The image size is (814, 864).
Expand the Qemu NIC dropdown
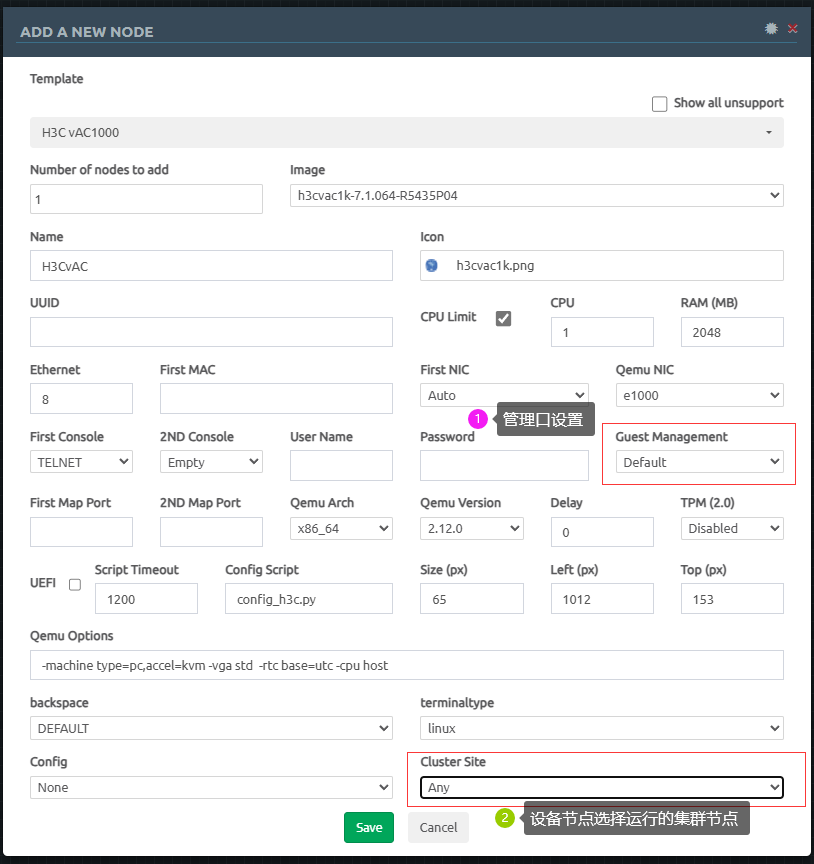tap(699, 395)
